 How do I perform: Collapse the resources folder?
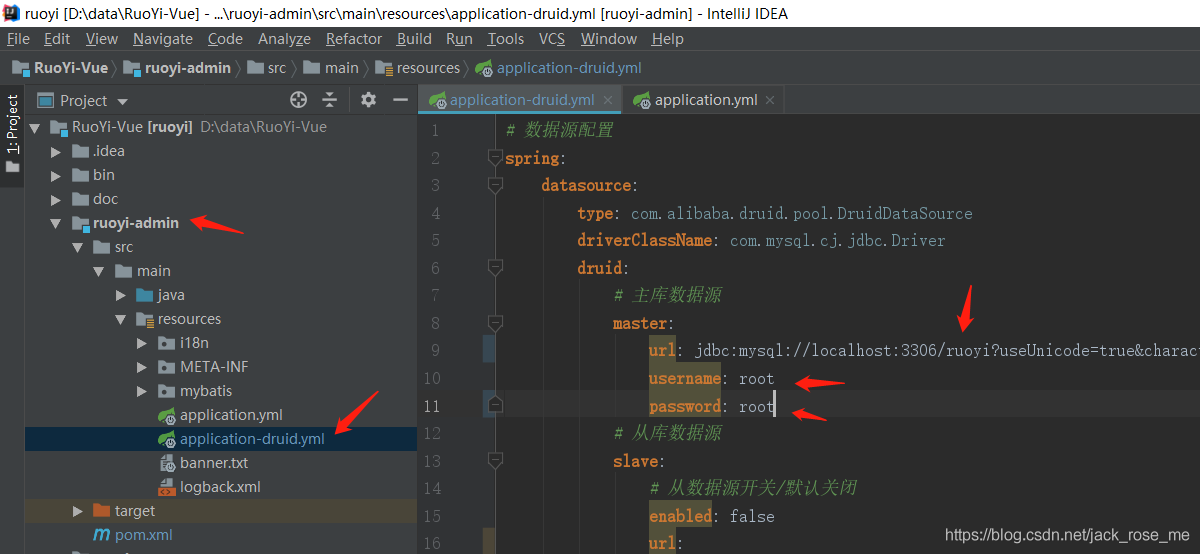[x=120, y=319]
